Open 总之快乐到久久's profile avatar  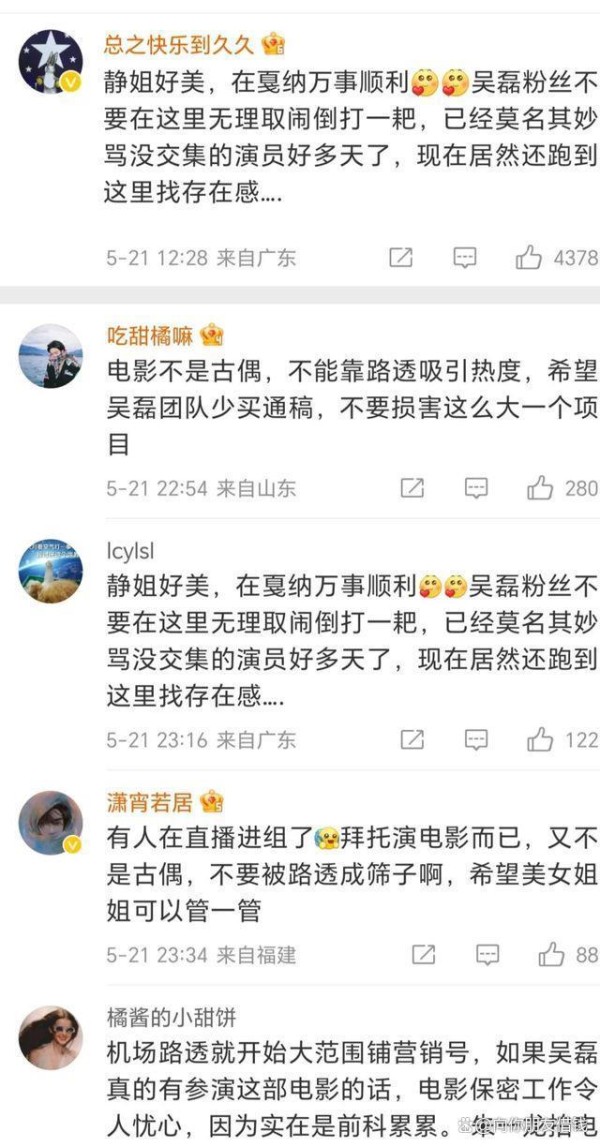click(x=50, y=61)
